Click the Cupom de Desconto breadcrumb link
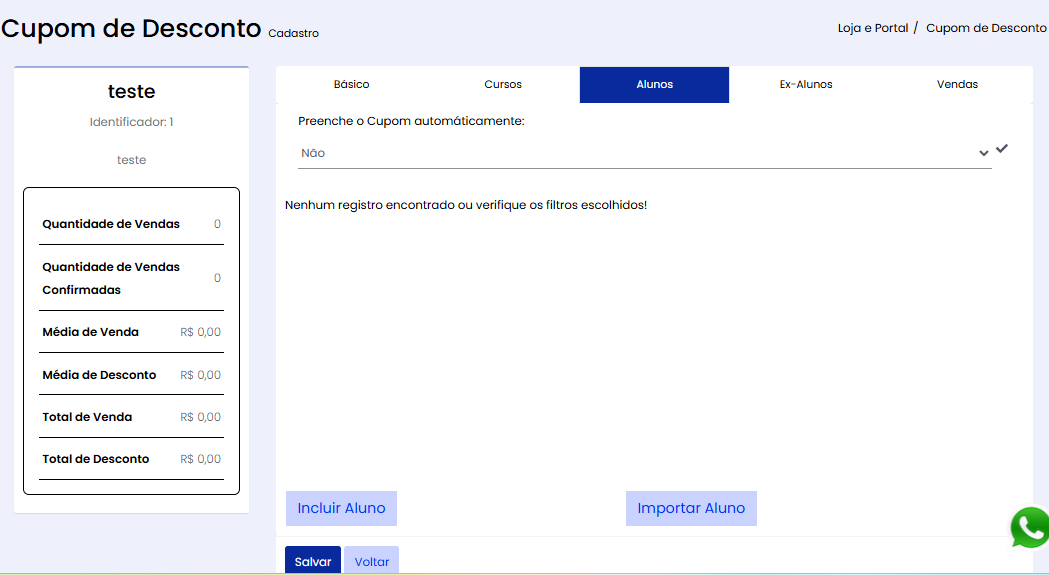 point(985,28)
